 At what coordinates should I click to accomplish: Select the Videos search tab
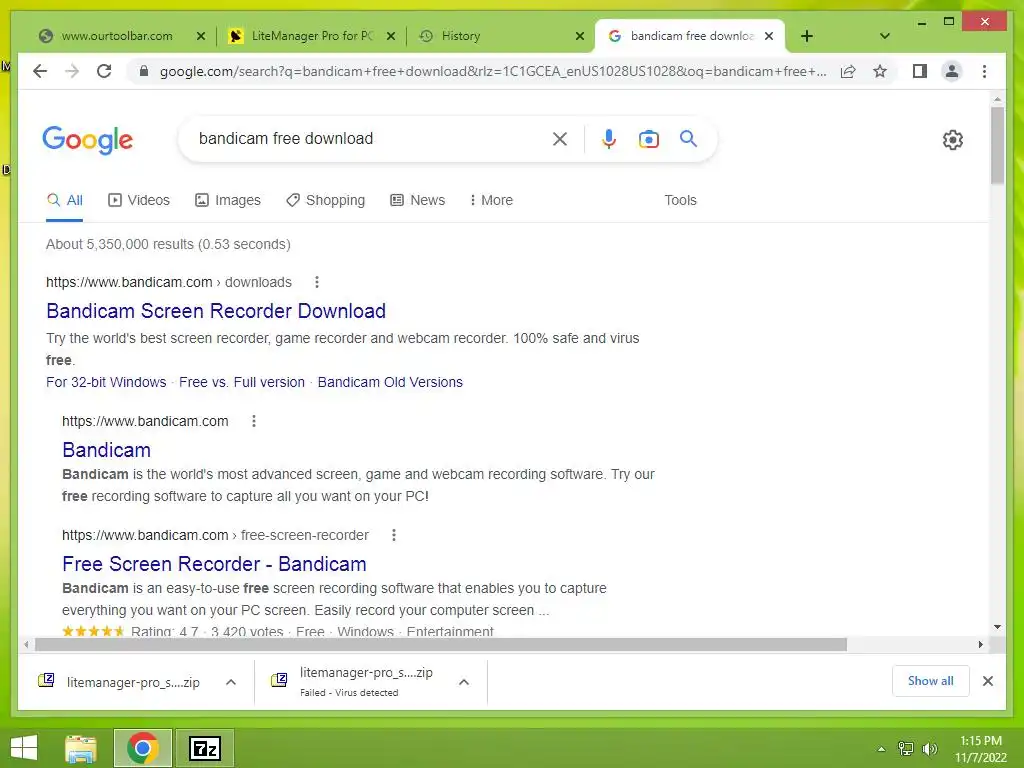pos(138,200)
